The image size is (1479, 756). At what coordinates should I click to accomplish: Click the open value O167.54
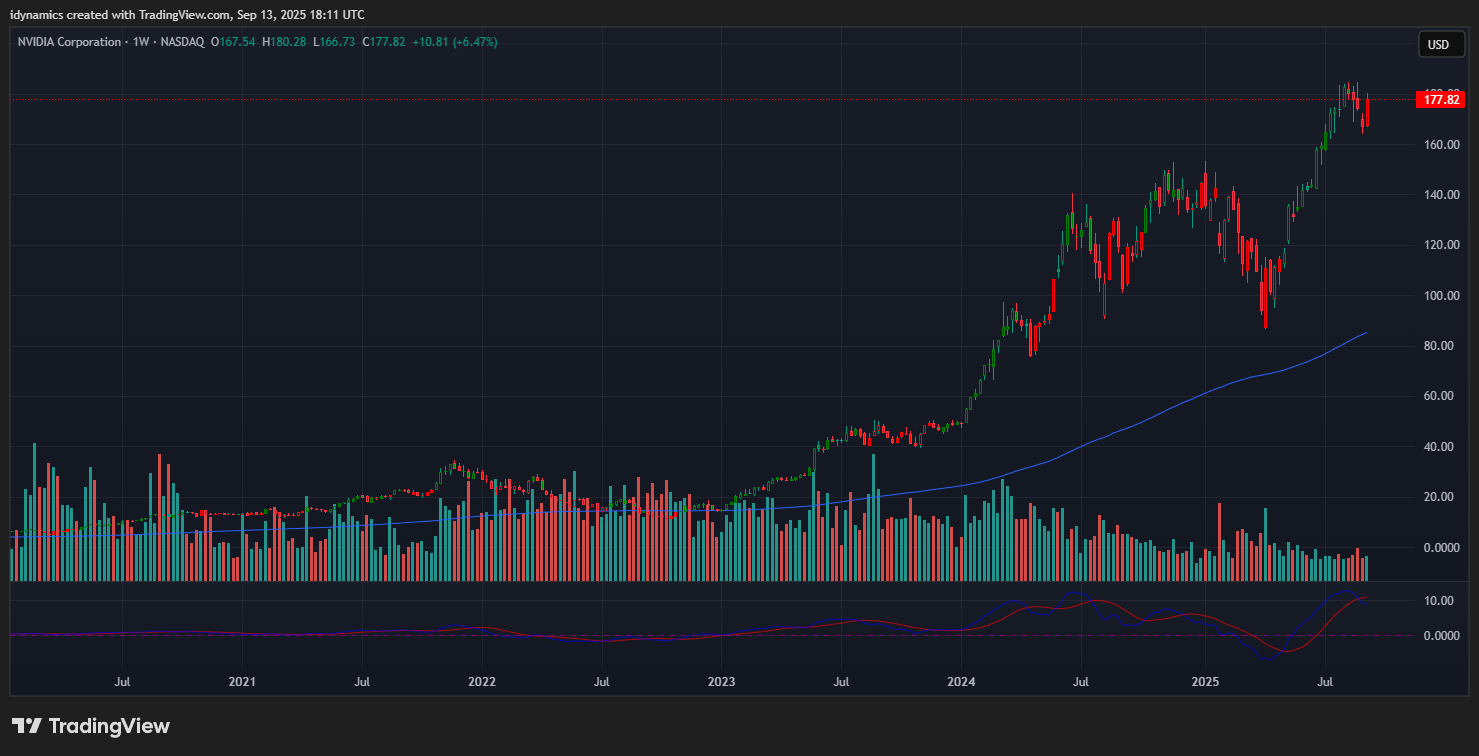click(233, 42)
